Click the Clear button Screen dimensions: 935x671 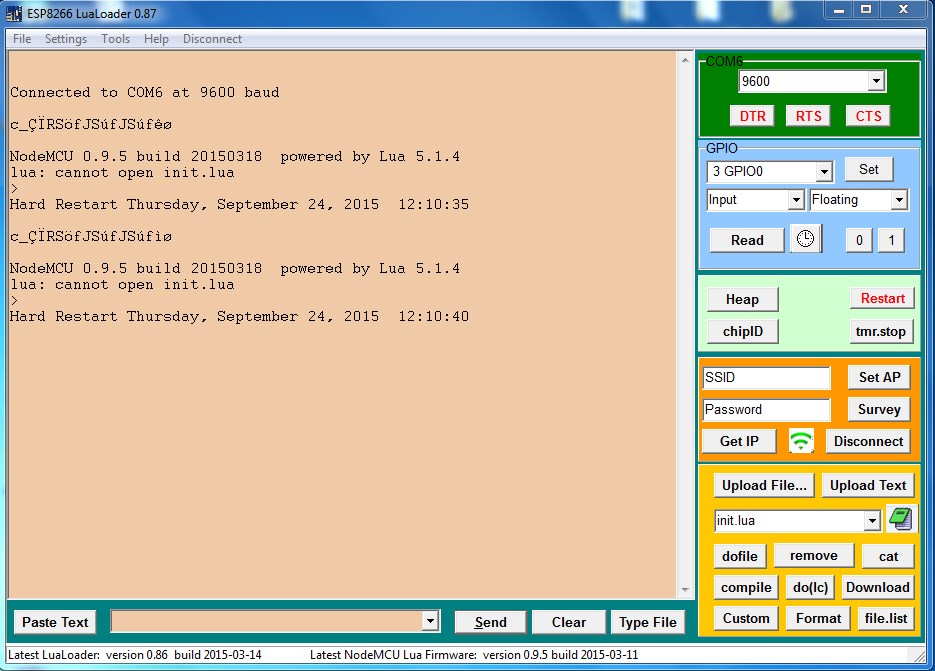click(569, 622)
